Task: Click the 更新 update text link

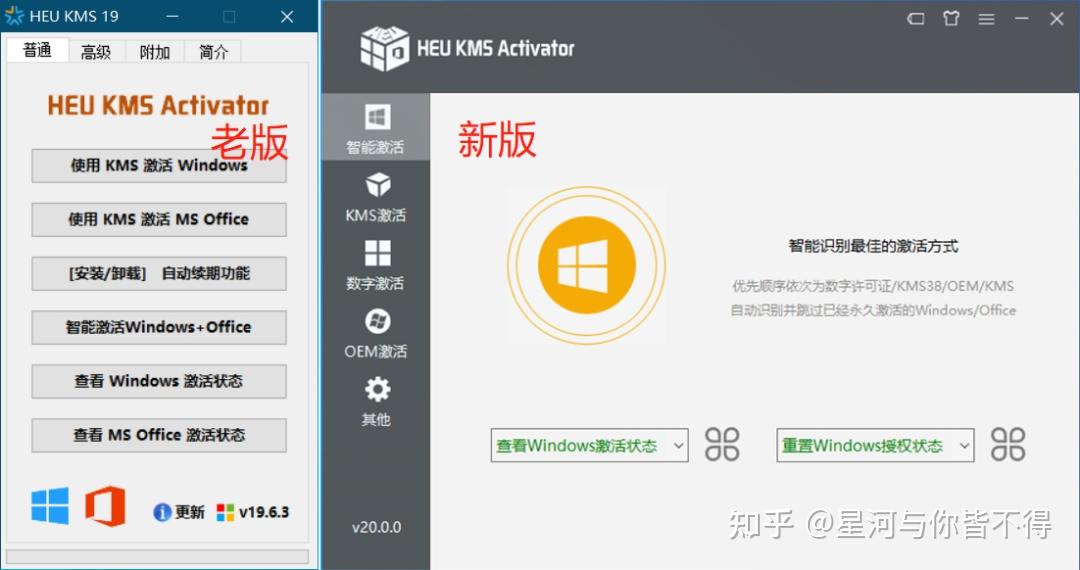Action: pyautogui.click(x=189, y=512)
